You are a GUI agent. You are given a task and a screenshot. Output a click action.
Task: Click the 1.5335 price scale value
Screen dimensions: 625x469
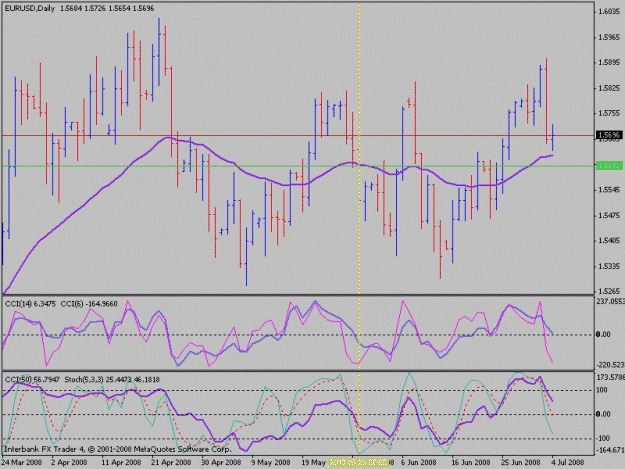609,266
